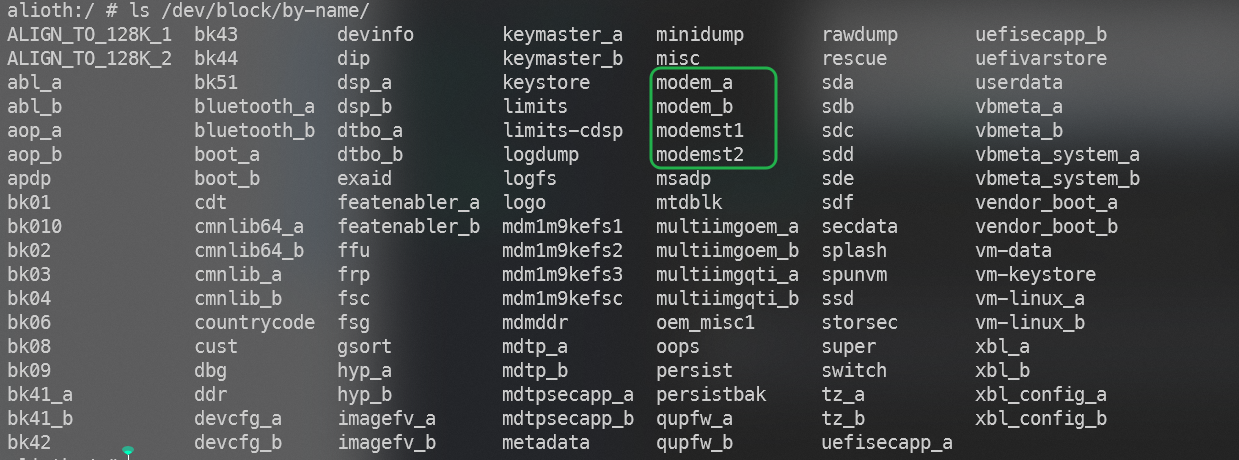Select the modem_b entry in the listing

[x=694, y=107]
